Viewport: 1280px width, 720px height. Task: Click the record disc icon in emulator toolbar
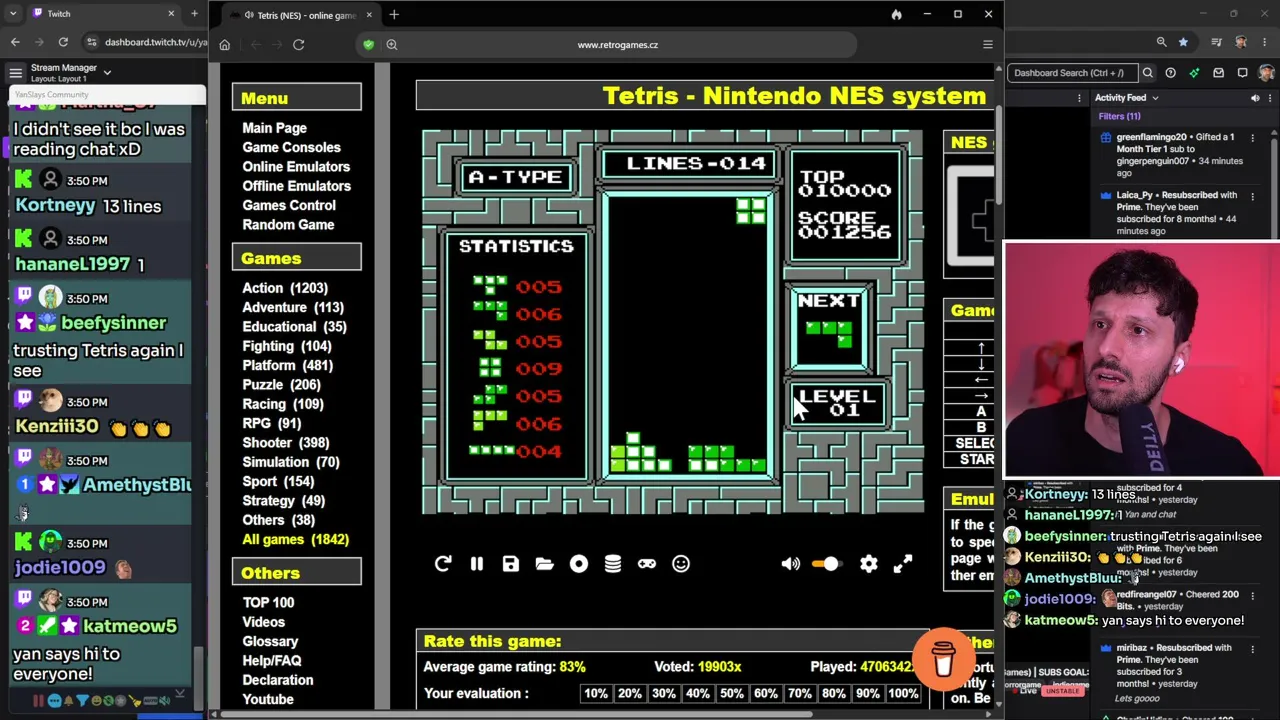click(x=579, y=564)
